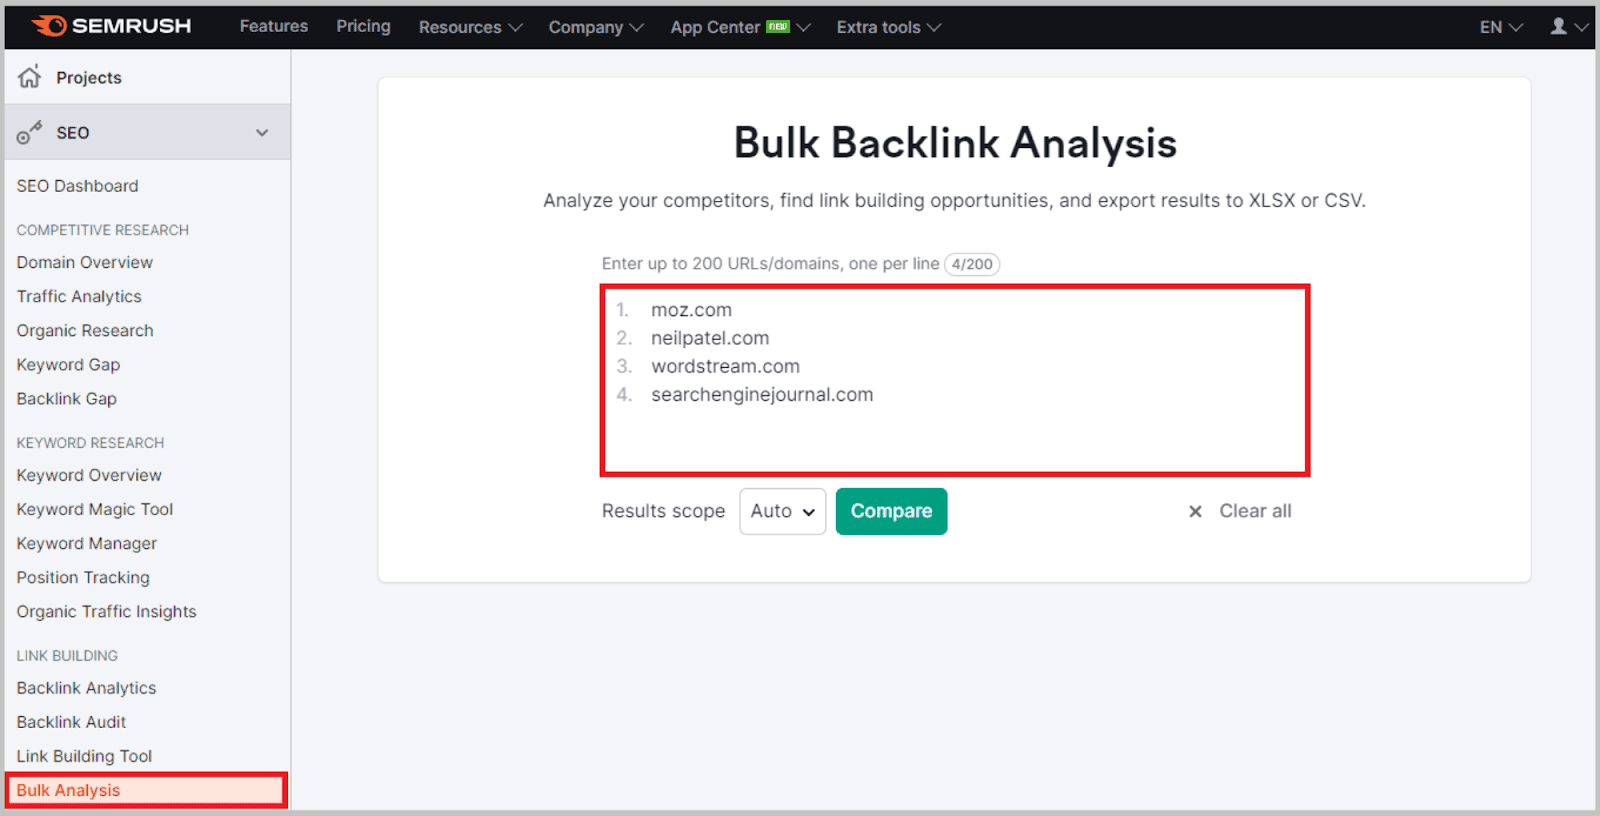Open Projects home icon
1600x816 pixels.
30,77
